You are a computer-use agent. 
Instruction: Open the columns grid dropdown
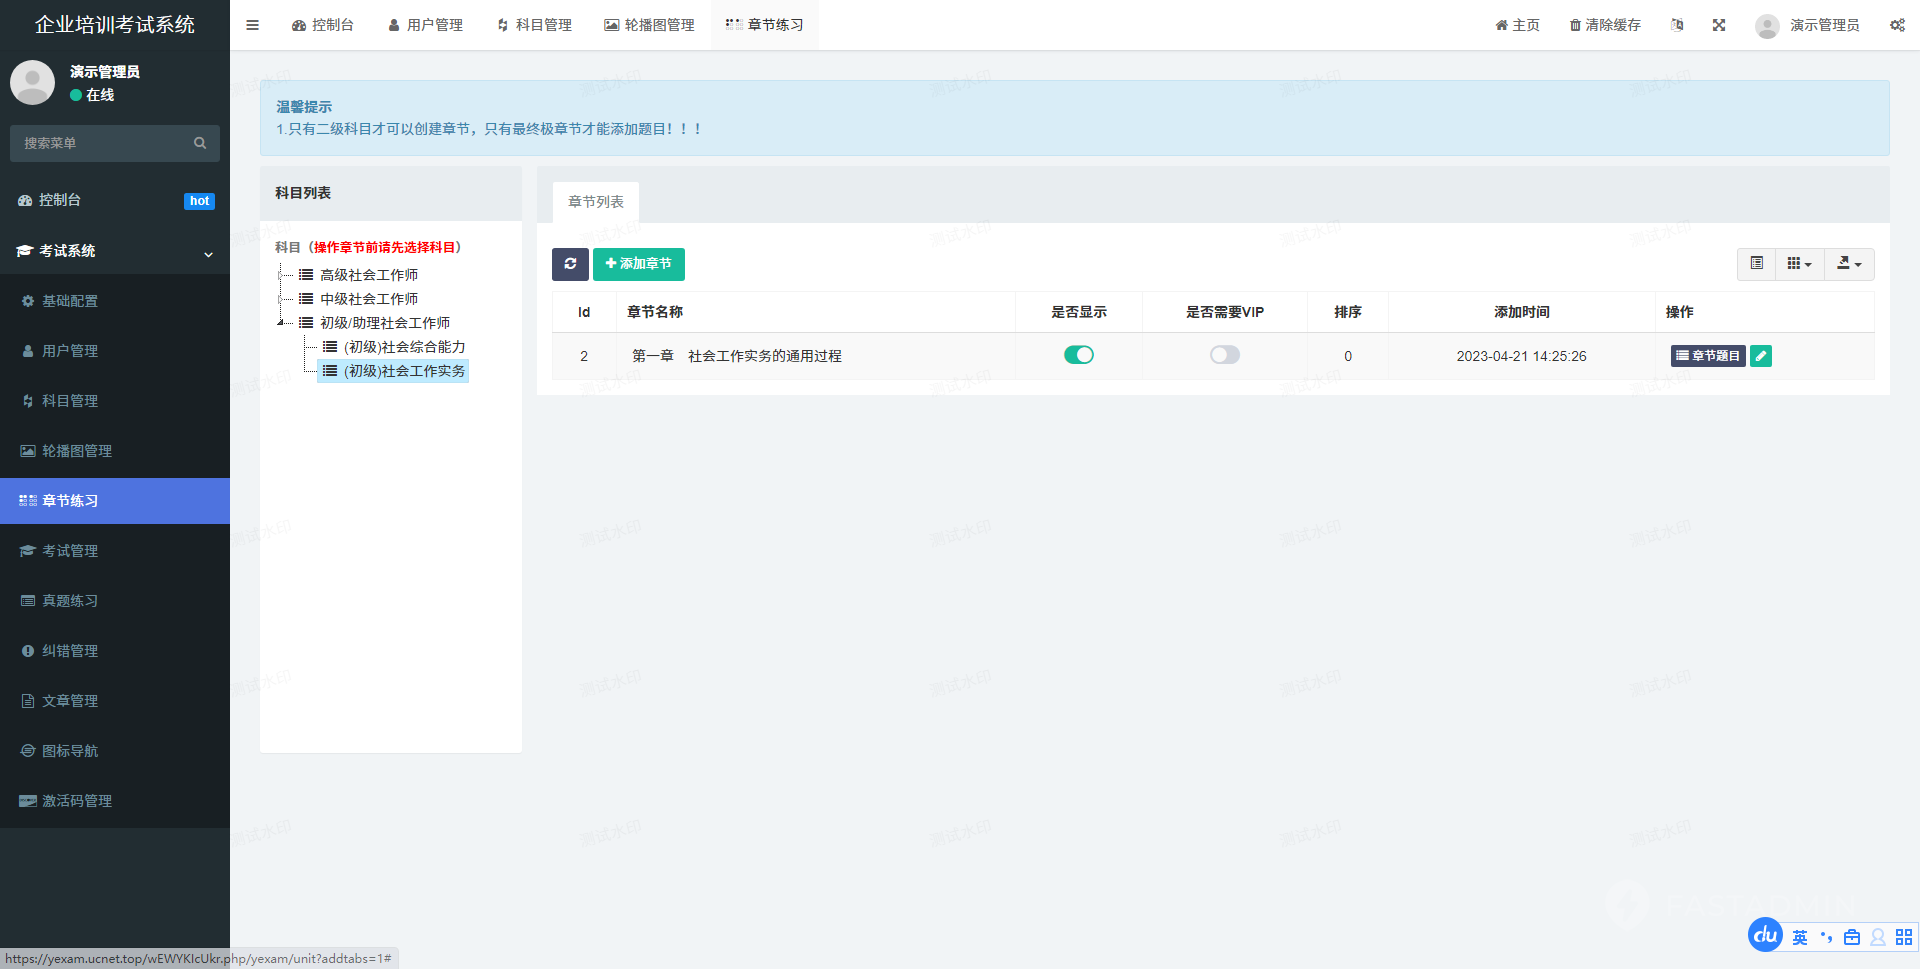click(1799, 264)
